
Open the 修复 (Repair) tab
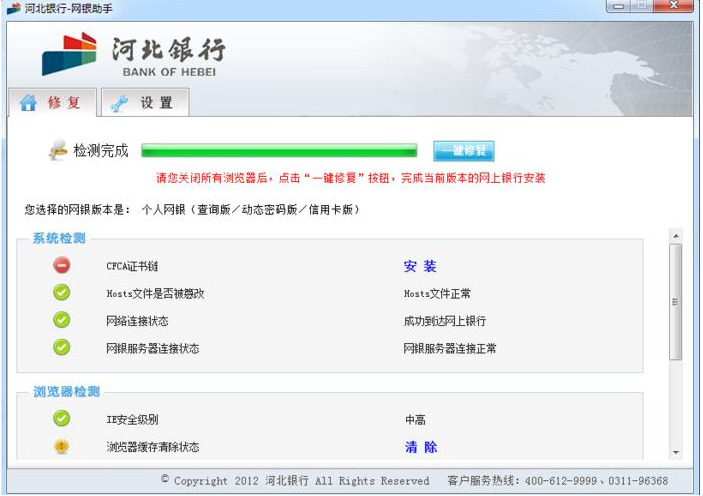pos(52,102)
